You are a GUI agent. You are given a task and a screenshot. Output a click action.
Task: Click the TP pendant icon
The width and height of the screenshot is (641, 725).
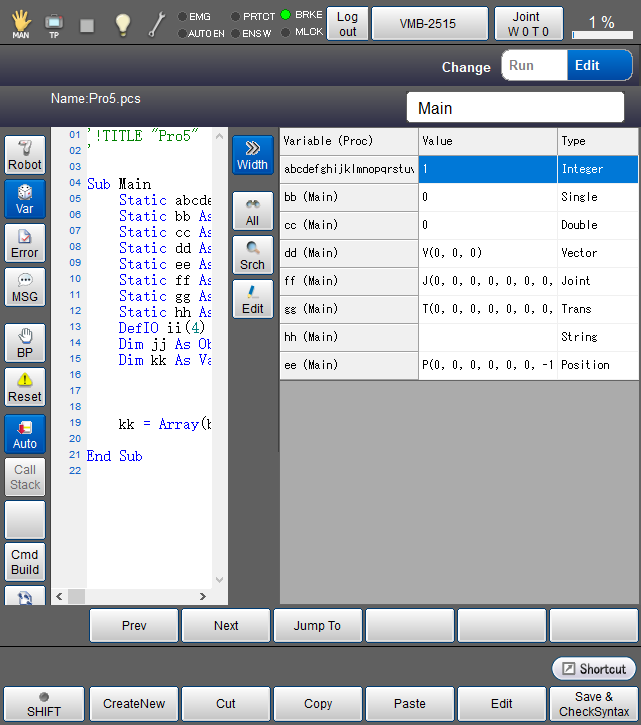(x=54, y=24)
